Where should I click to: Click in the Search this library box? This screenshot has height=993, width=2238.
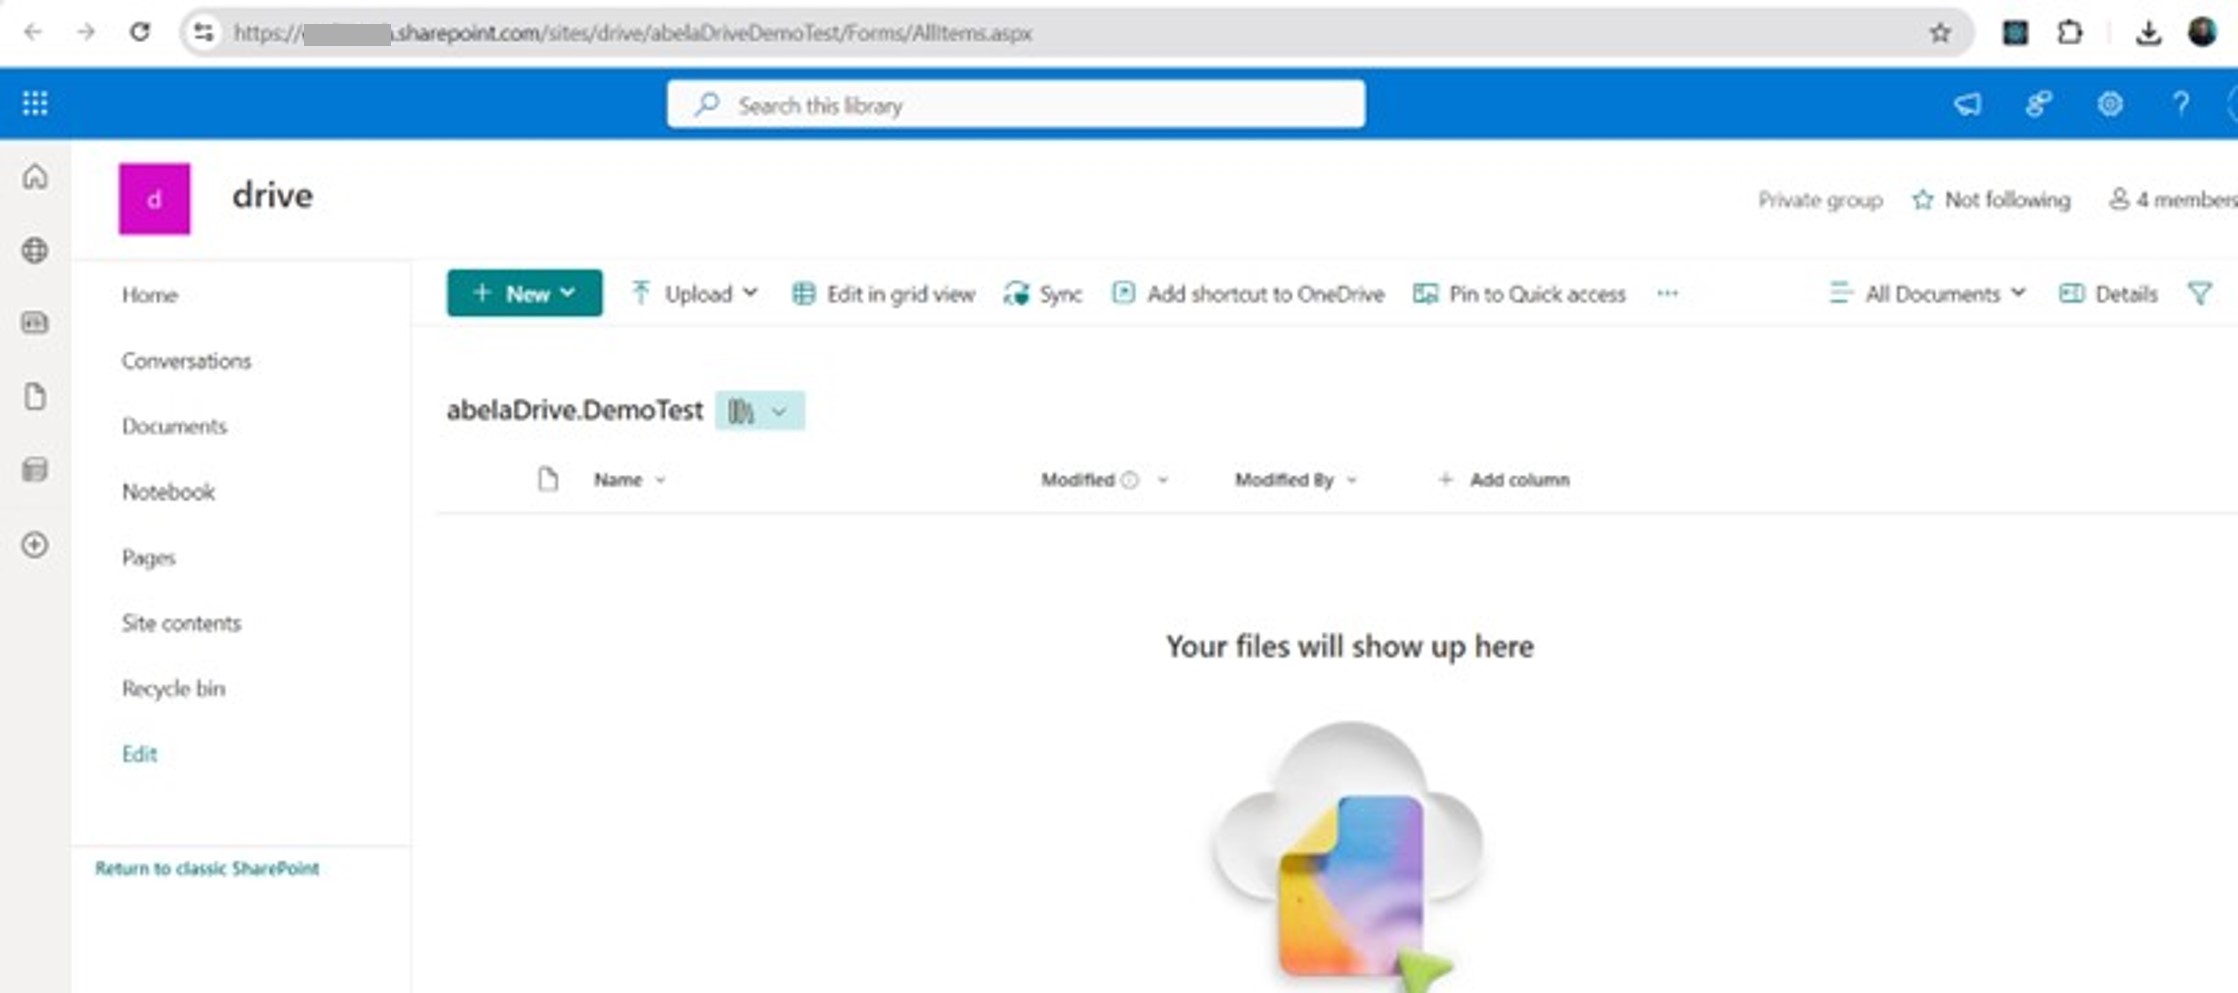pyautogui.click(x=1016, y=104)
